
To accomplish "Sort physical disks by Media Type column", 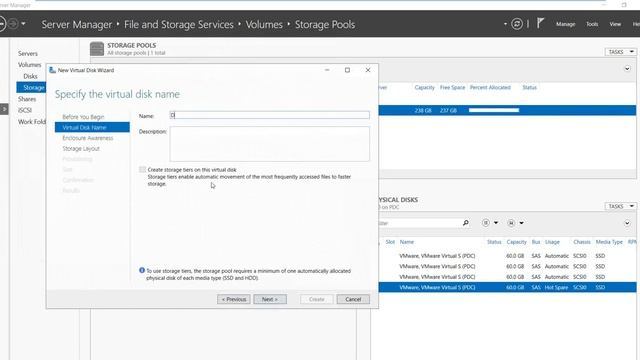I will point(609,242).
